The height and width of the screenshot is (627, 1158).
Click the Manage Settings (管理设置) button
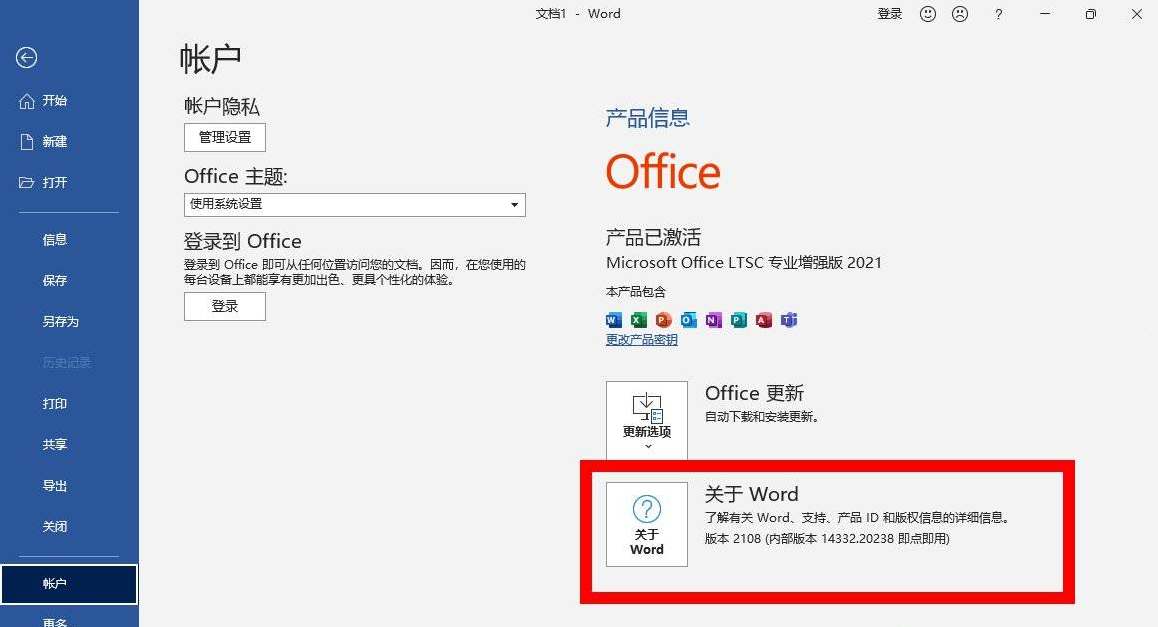(x=225, y=137)
